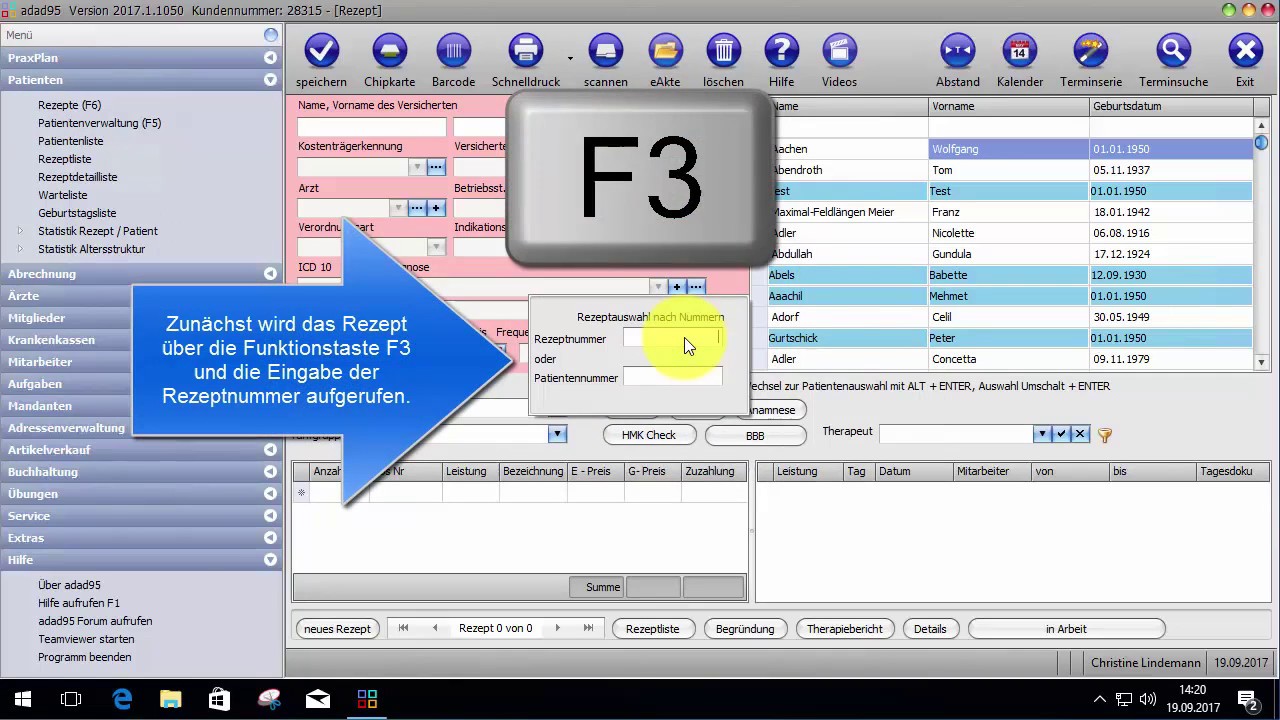
Task: Open Microsoft Edge from the taskbar
Action: tap(122, 699)
